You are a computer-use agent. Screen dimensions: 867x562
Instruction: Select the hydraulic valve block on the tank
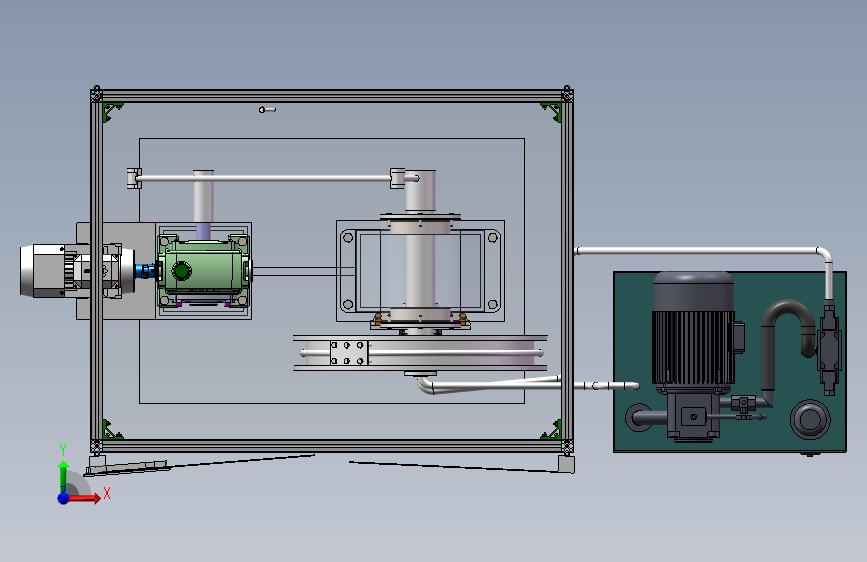pyautogui.click(x=829, y=348)
